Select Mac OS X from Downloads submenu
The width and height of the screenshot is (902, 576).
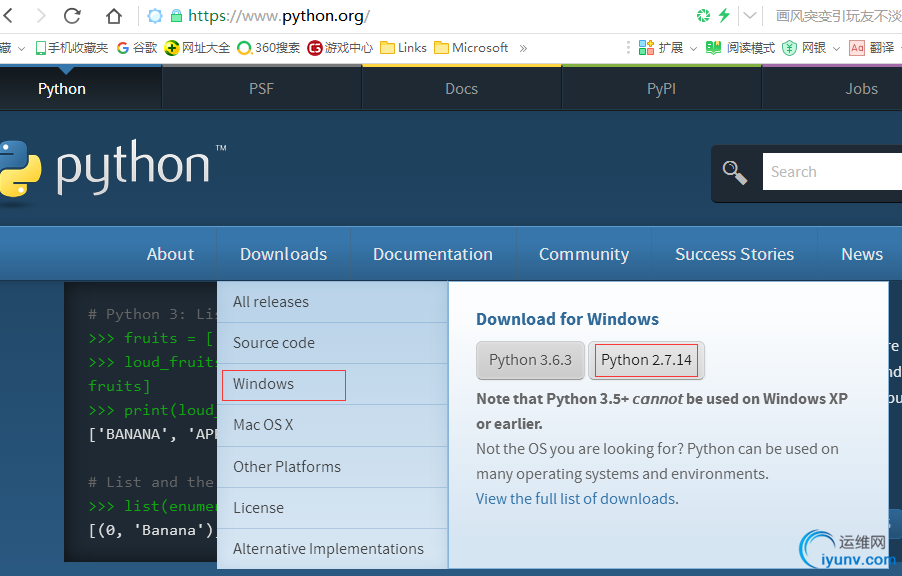tap(332, 425)
